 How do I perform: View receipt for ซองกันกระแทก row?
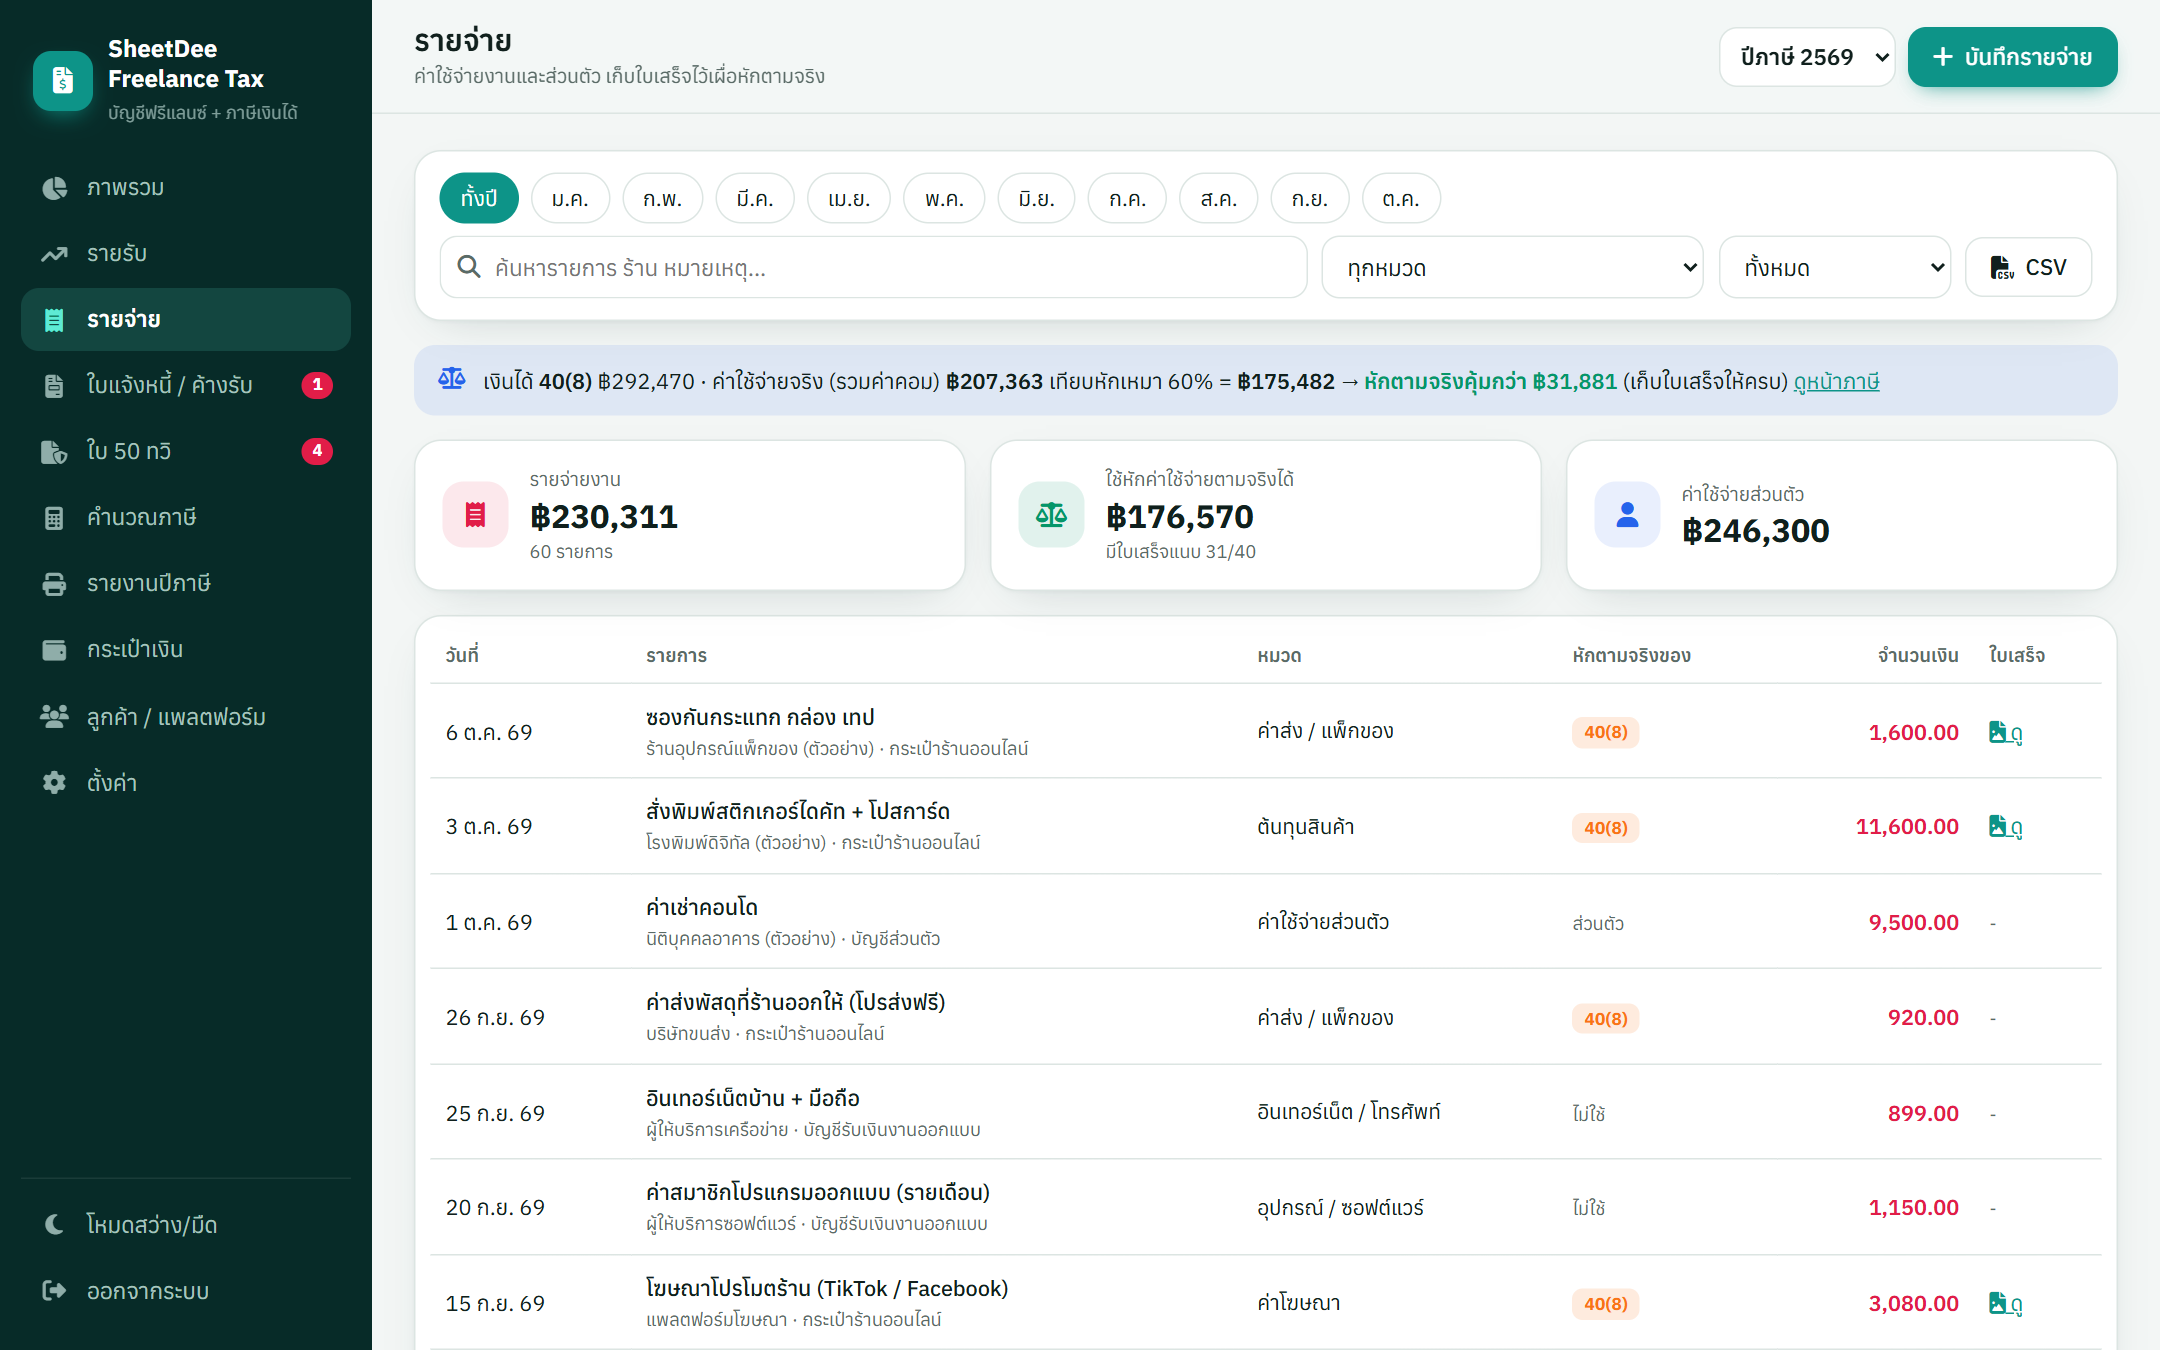2005,733
